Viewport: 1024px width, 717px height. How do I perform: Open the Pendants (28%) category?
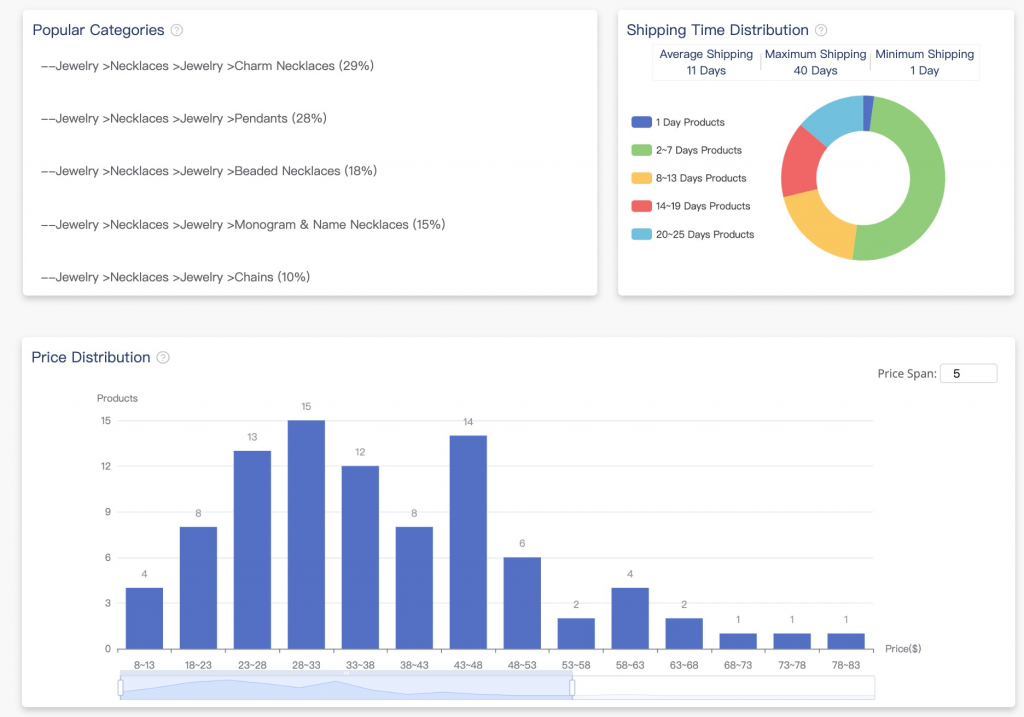184,119
